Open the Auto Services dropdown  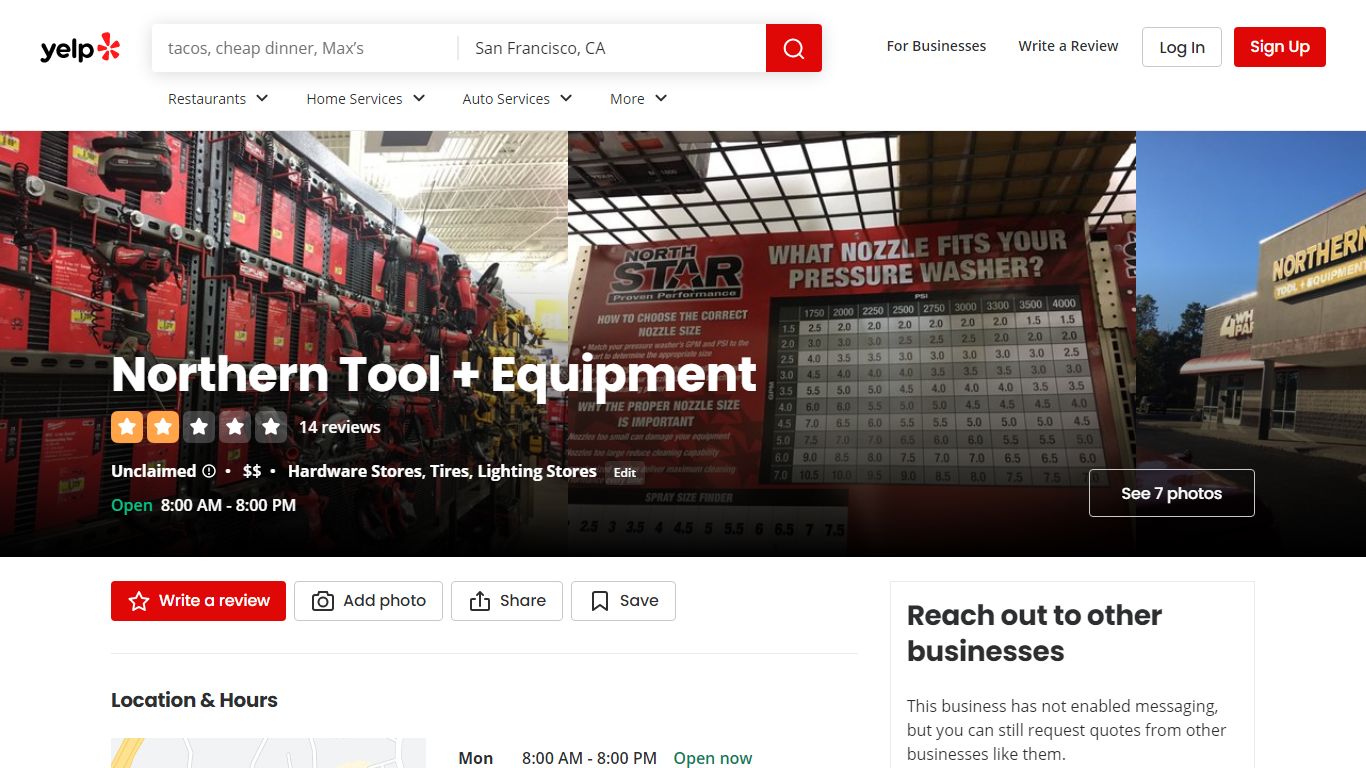point(517,98)
